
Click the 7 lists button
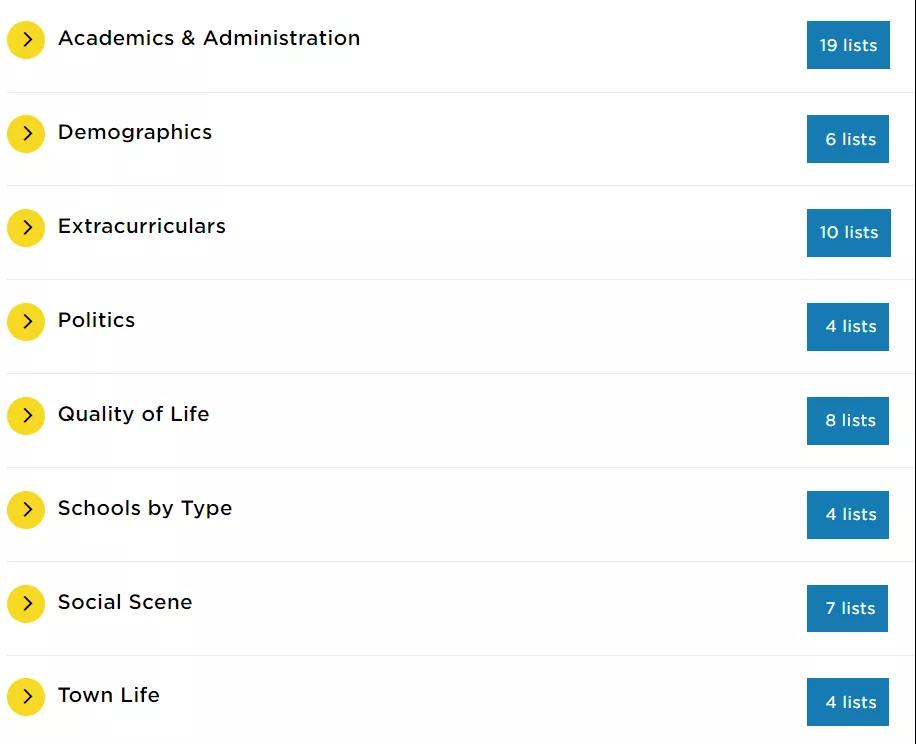848,608
